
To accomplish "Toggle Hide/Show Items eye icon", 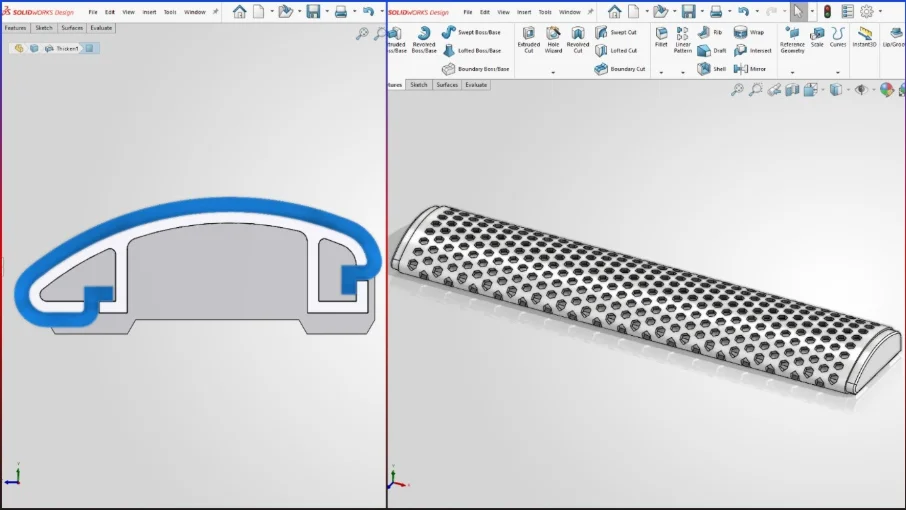I will 861,90.
